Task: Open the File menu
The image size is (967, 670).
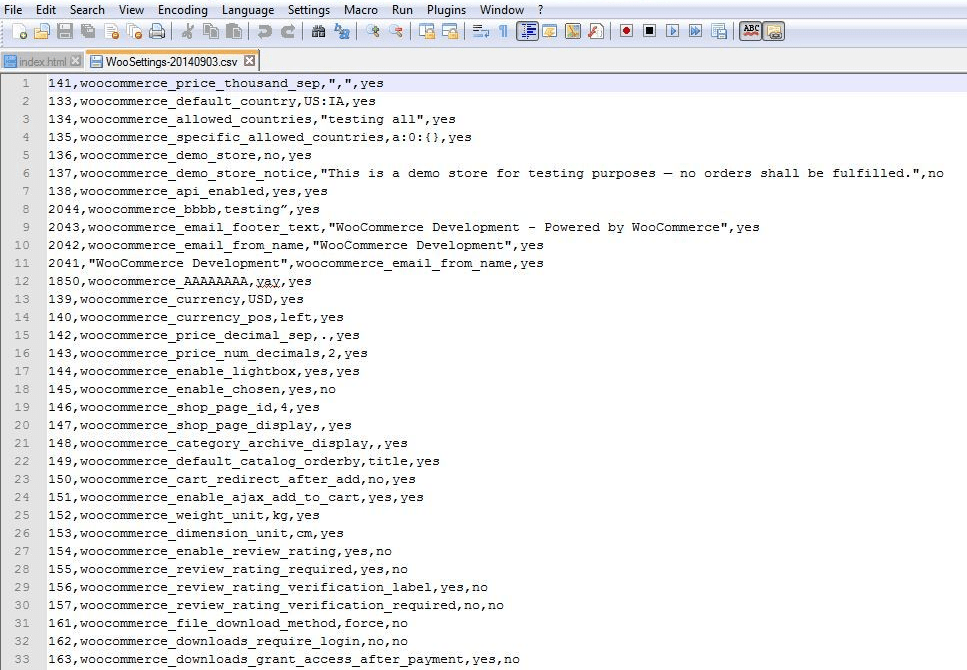Action: 13,10
